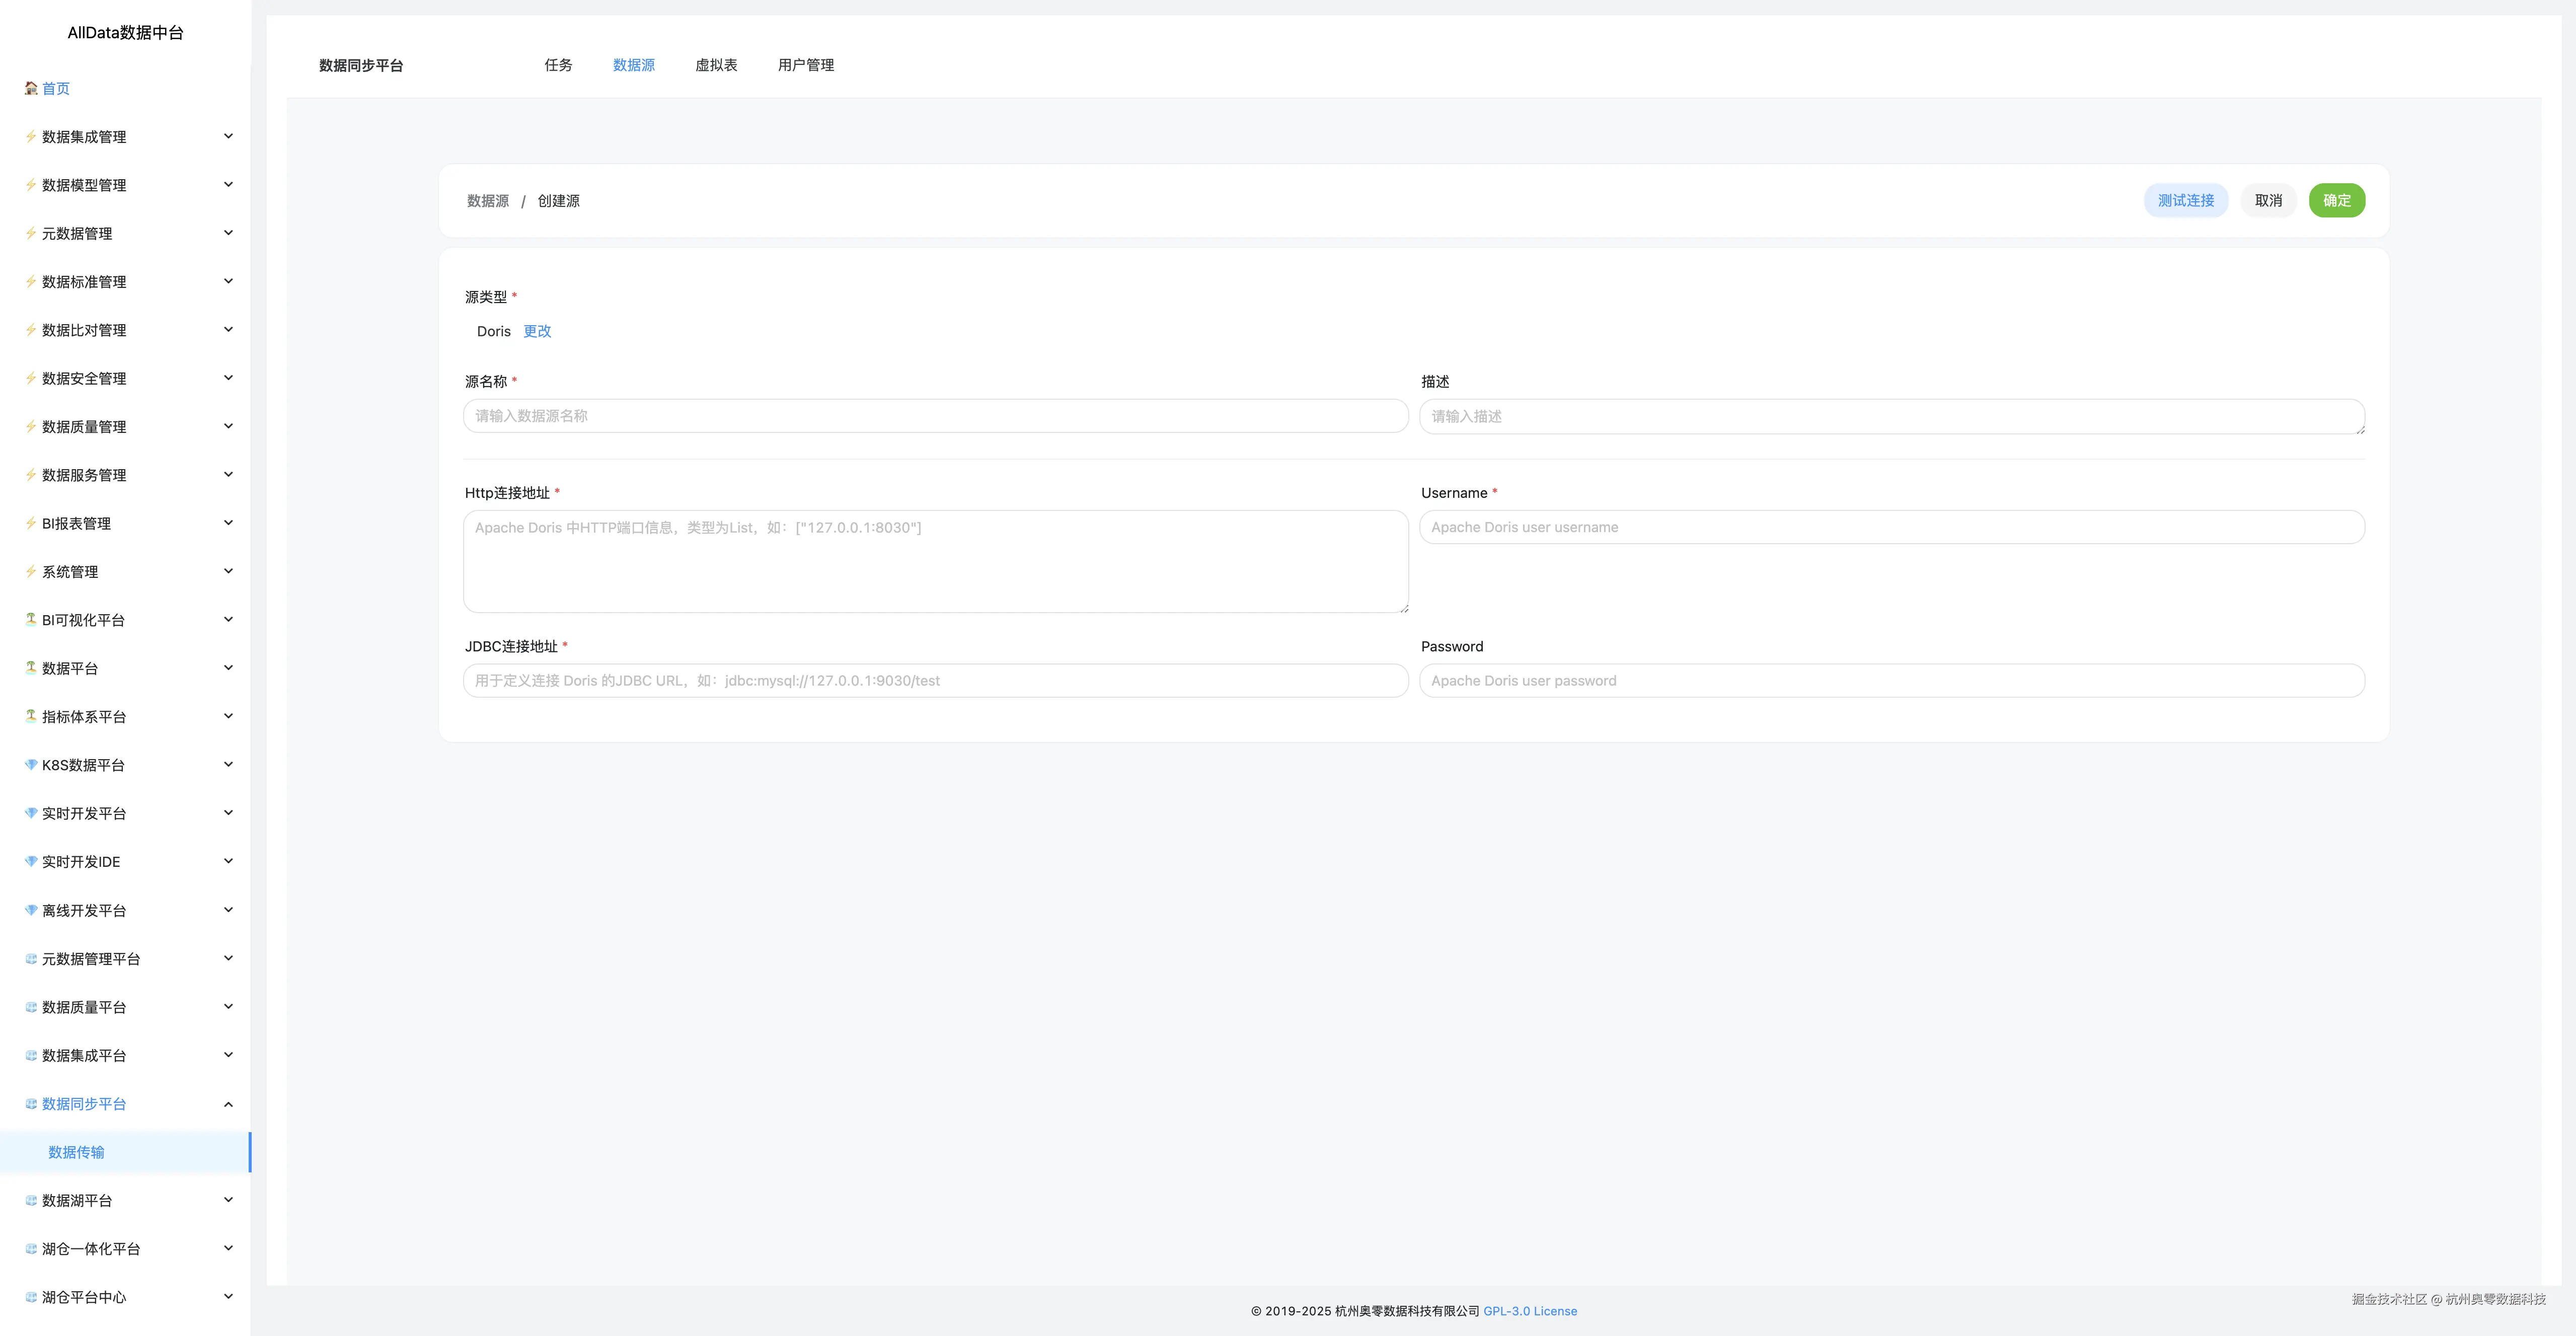
Task: Click the home icon beside 首页
Action: (x=31, y=88)
